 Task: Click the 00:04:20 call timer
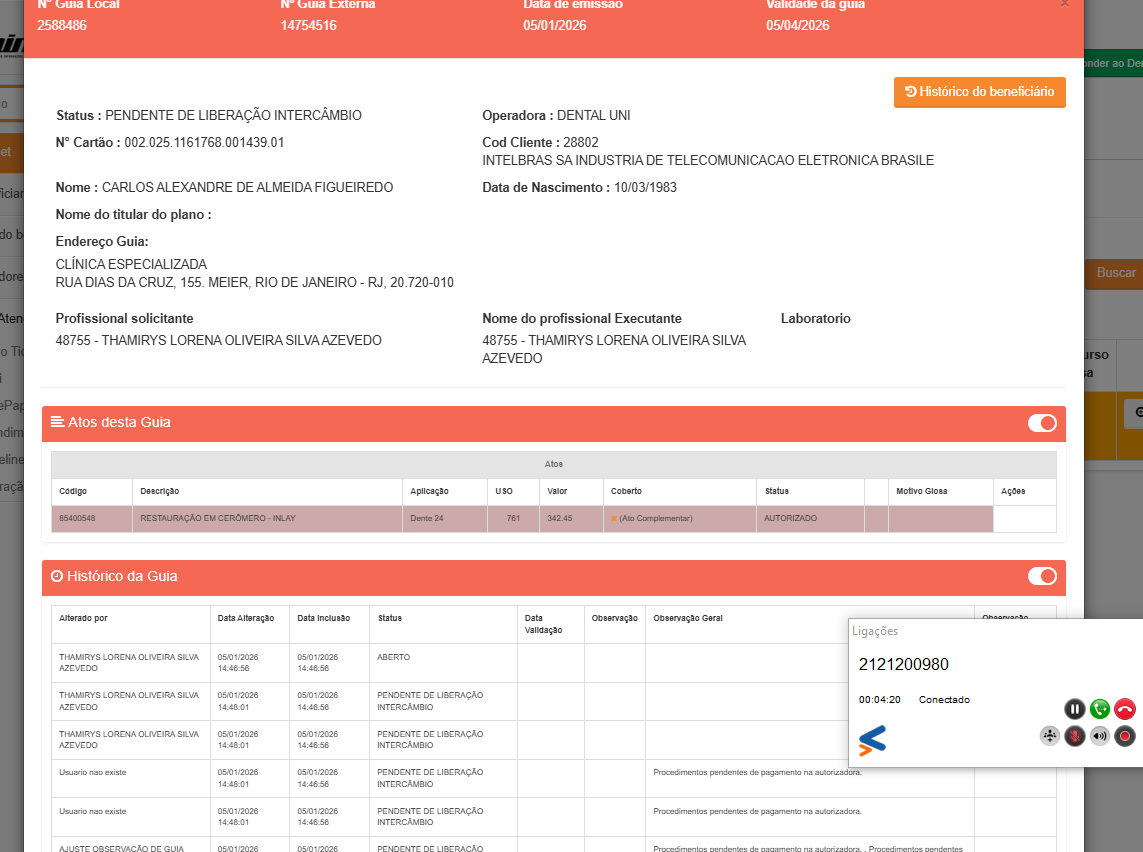pos(879,700)
